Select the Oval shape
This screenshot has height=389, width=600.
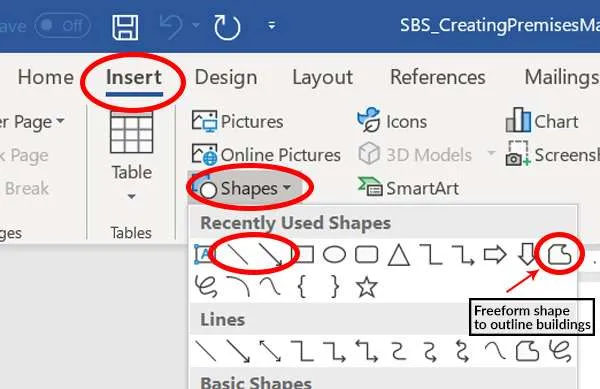(334, 255)
